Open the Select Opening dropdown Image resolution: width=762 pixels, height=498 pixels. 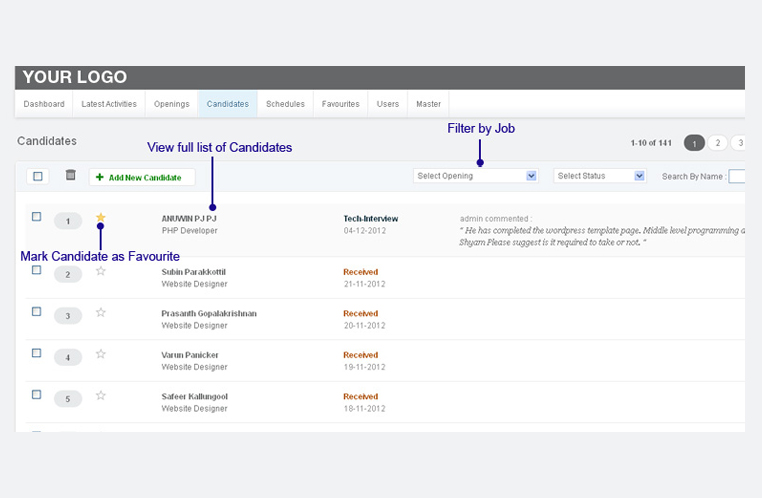[476, 176]
